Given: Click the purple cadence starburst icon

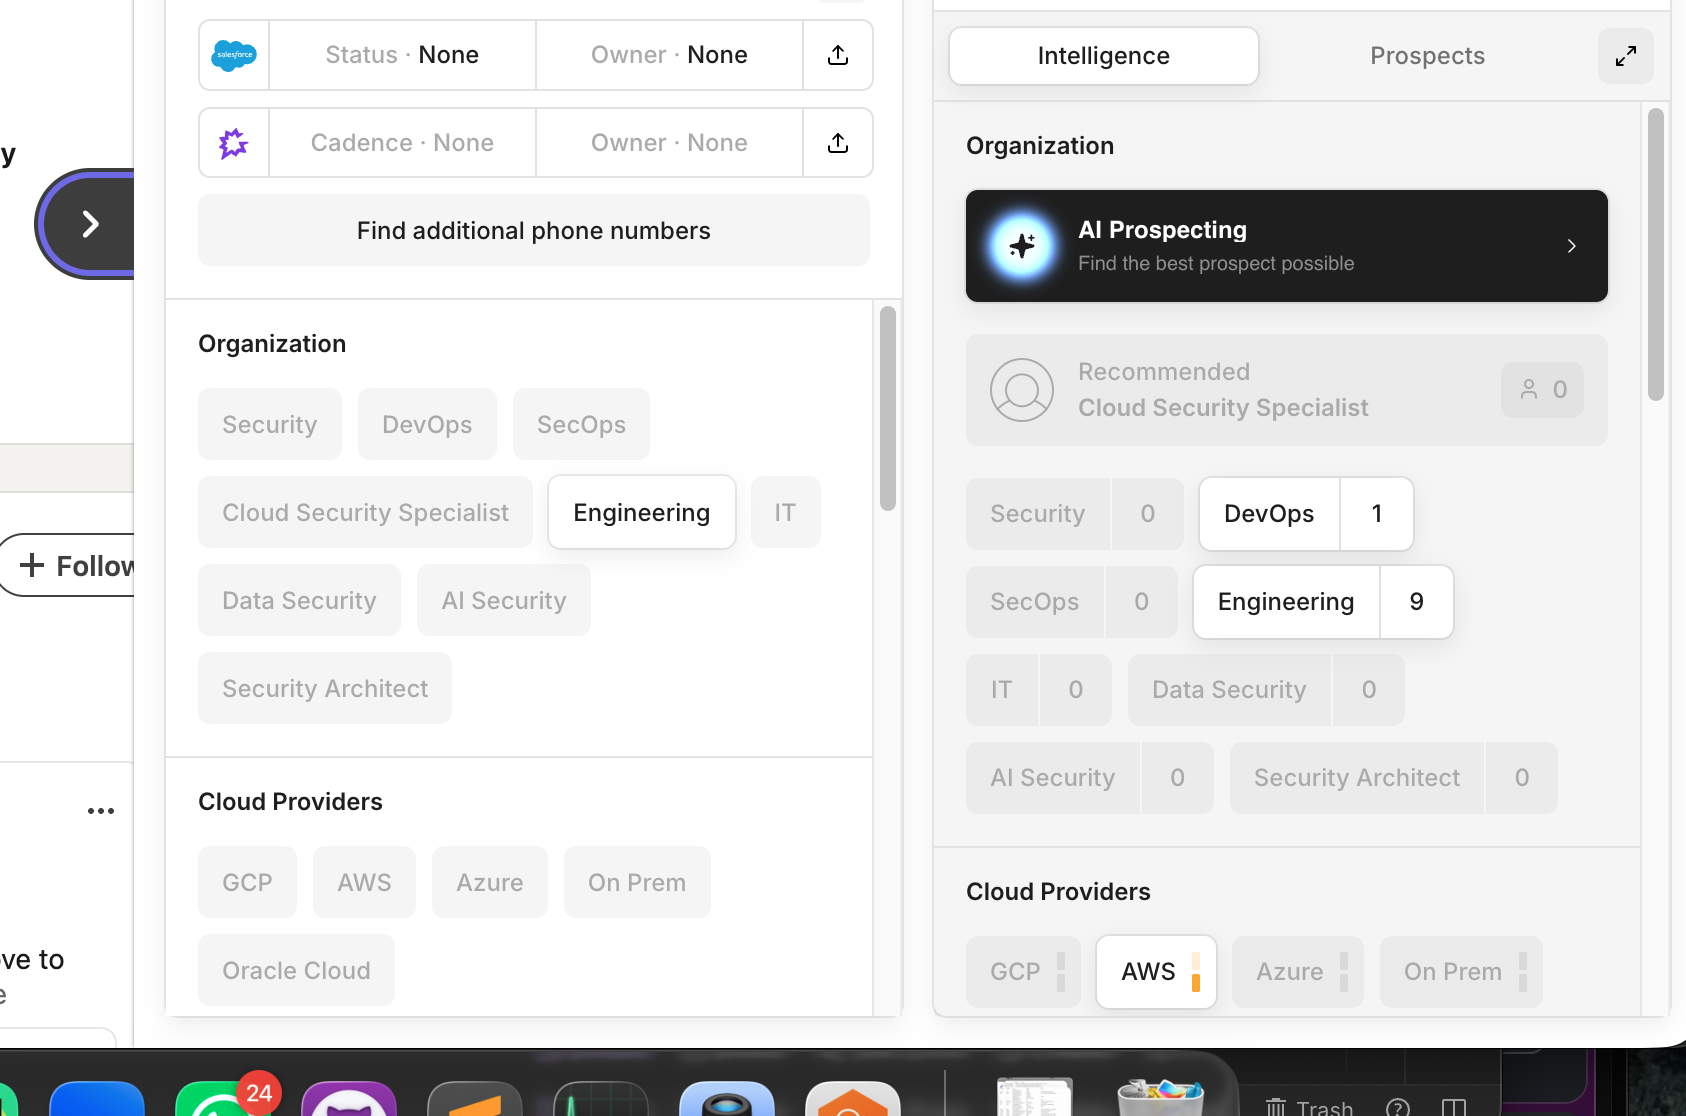Looking at the screenshot, I should click(234, 143).
